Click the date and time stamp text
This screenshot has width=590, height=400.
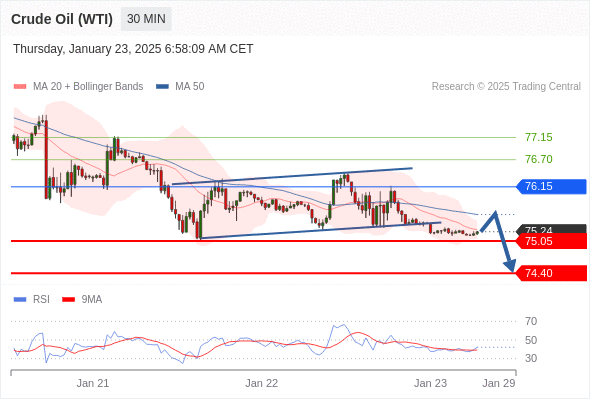pos(133,49)
